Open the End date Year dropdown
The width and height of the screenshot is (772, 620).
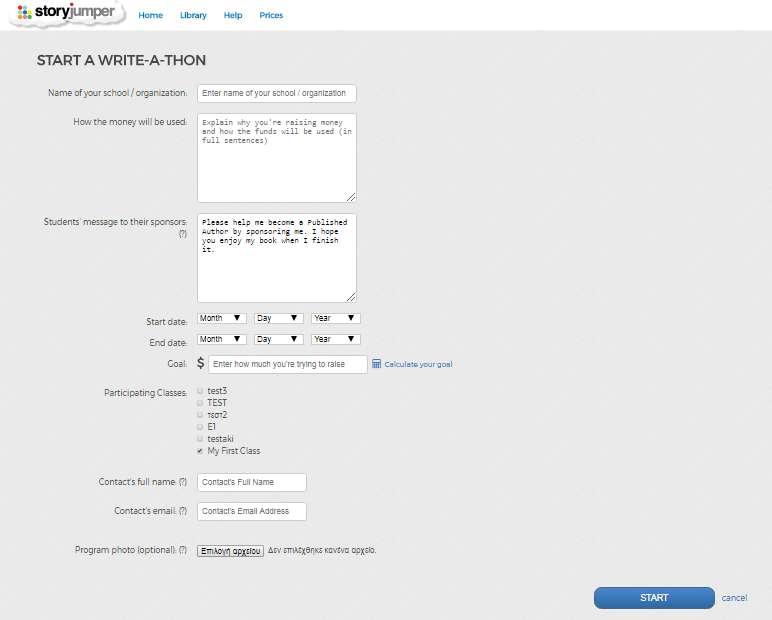(x=336, y=339)
